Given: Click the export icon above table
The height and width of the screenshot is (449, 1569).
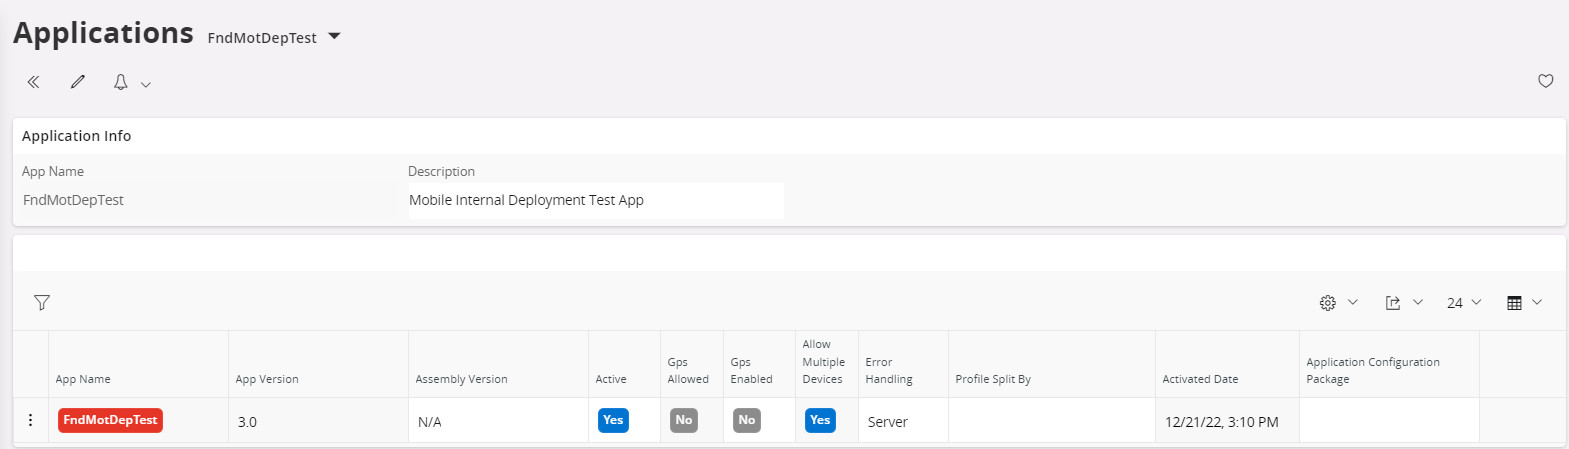Looking at the screenshot, I should click(x=1392, y=302).
